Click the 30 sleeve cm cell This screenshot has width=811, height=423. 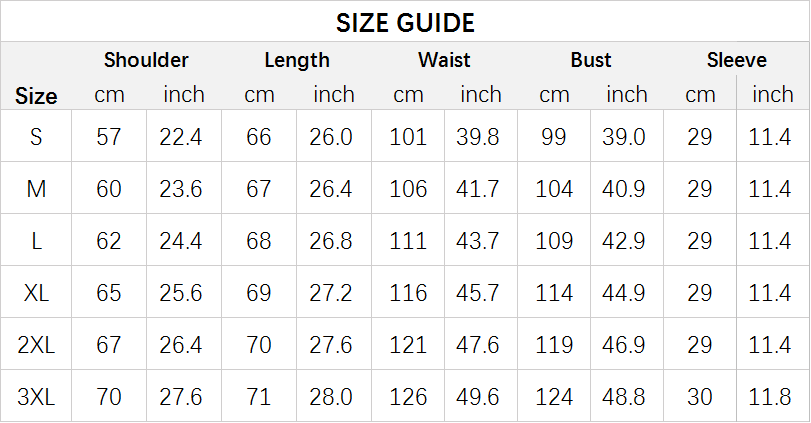[700, 397]
